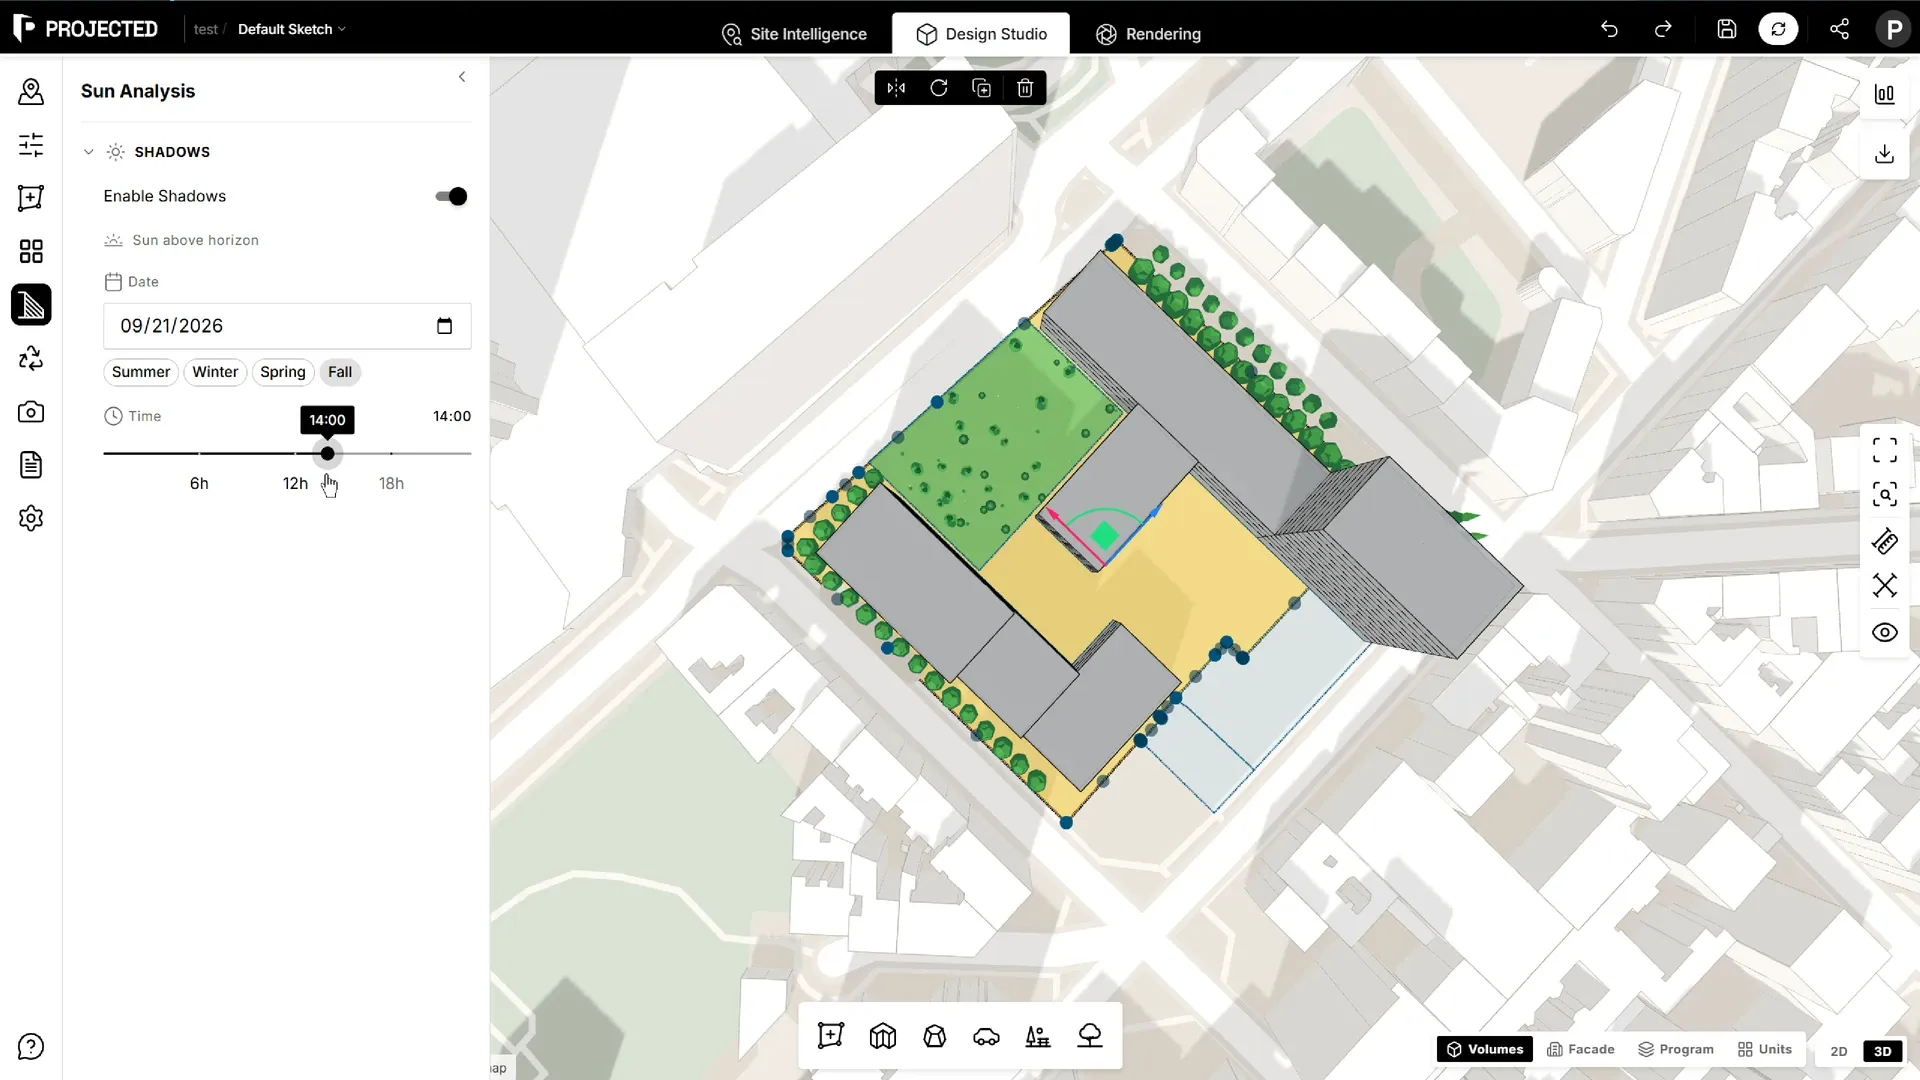Select the tree vegetation tool in bottom toolbar
This screenshot has width=1920, height=1080.
pos(1090,1036)
